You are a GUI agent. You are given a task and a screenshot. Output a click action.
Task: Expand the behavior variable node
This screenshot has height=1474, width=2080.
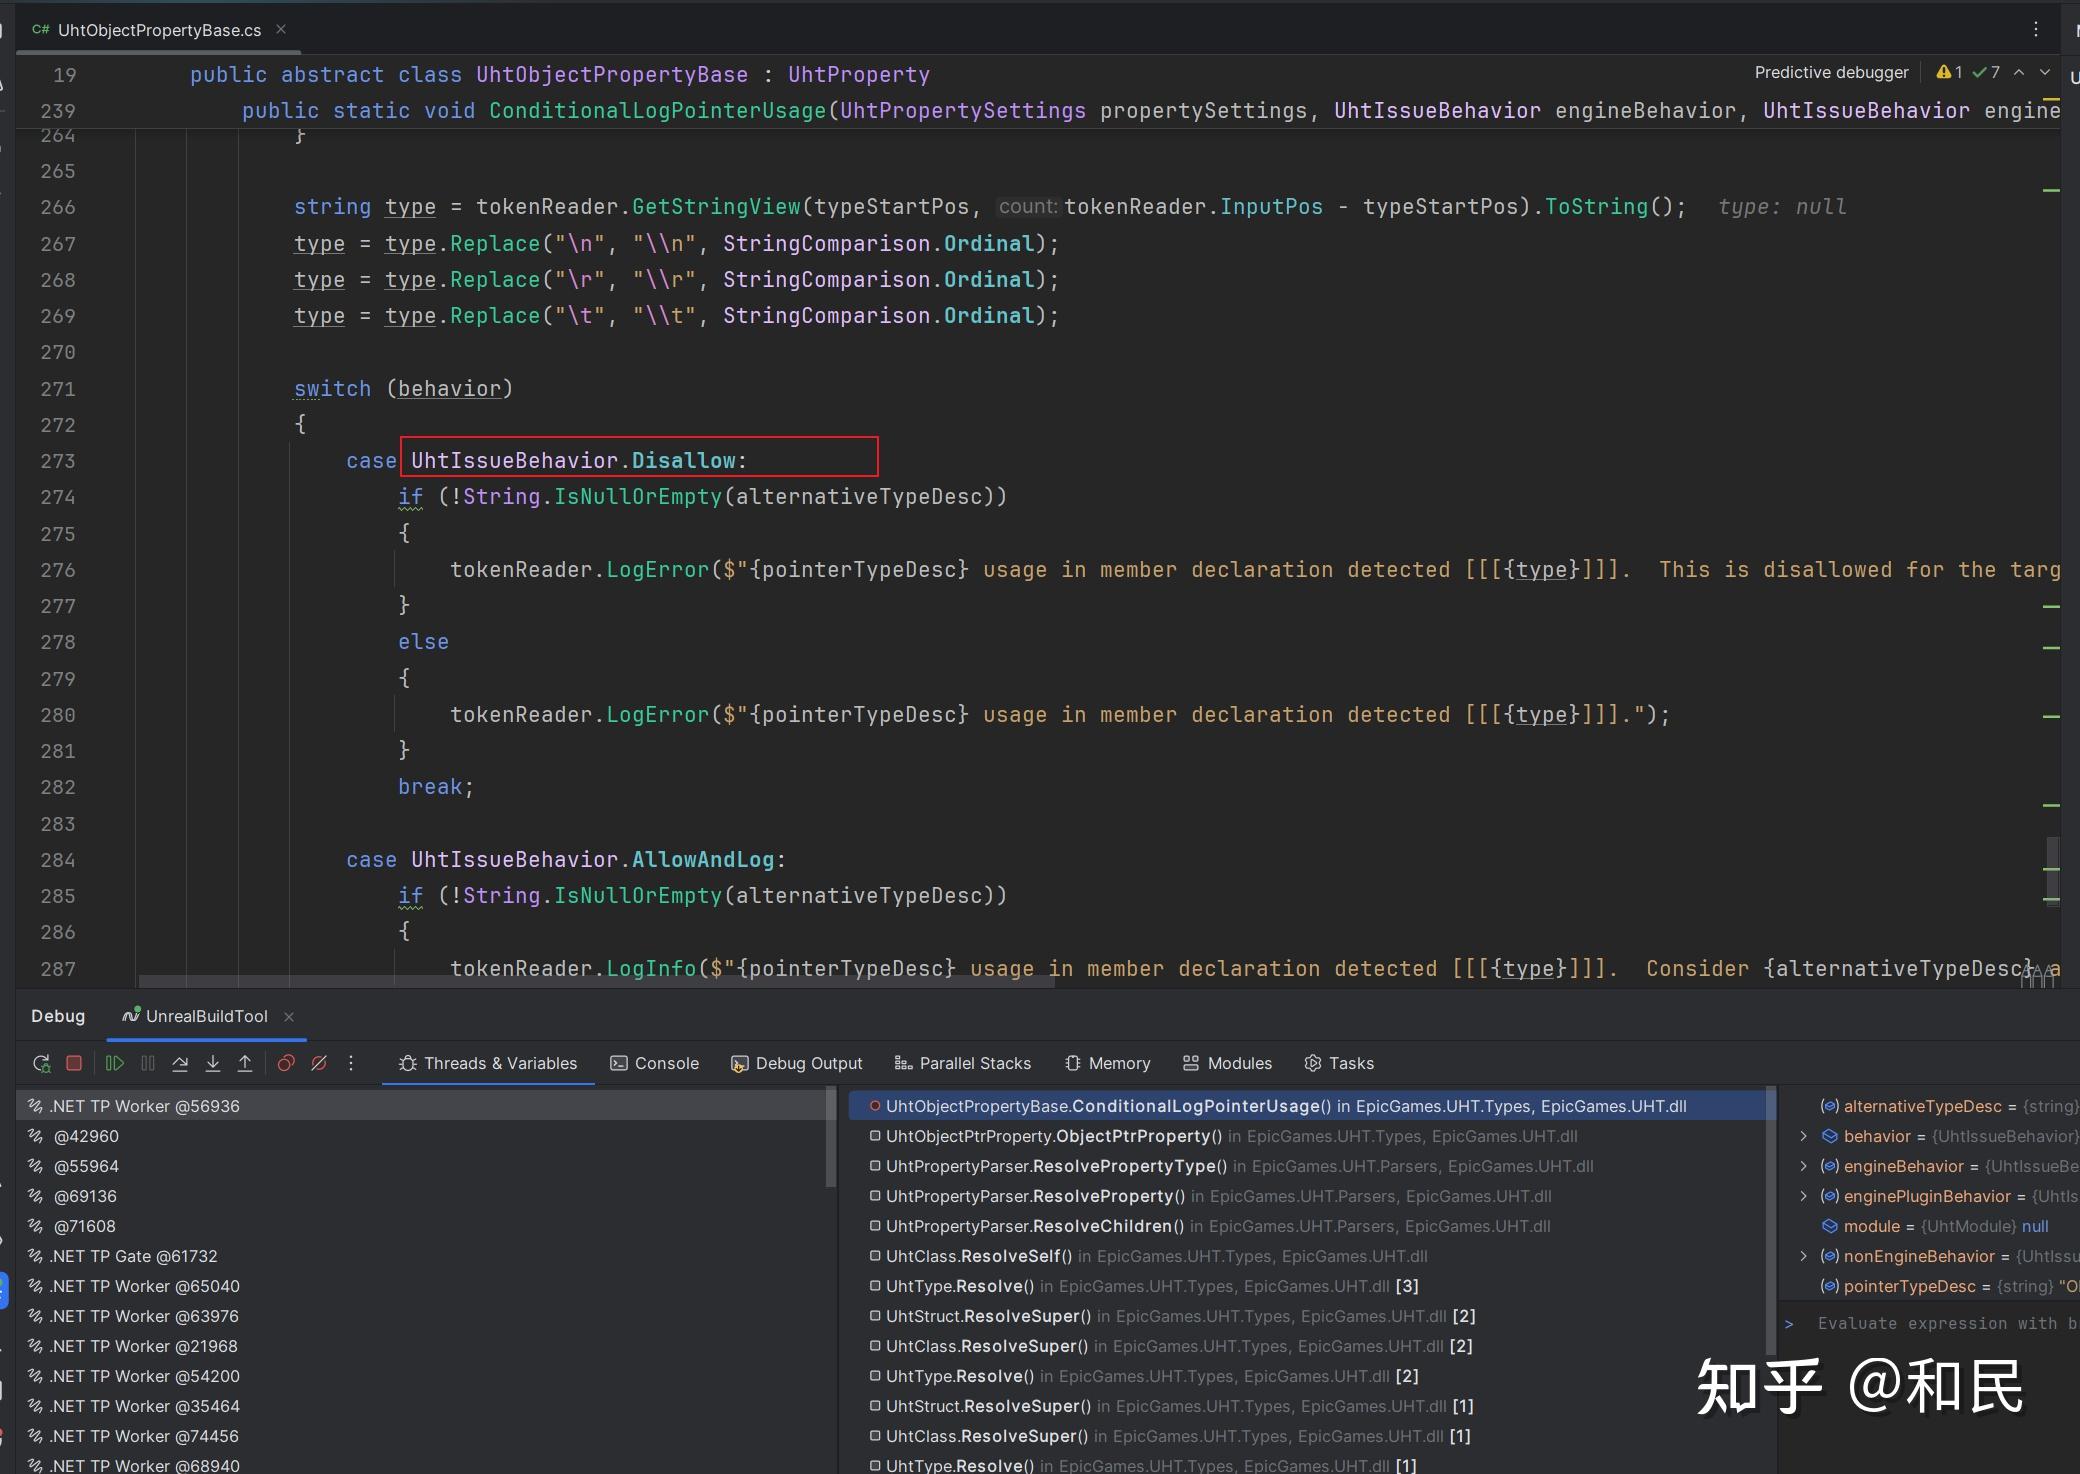[x=1803, y=1136]
